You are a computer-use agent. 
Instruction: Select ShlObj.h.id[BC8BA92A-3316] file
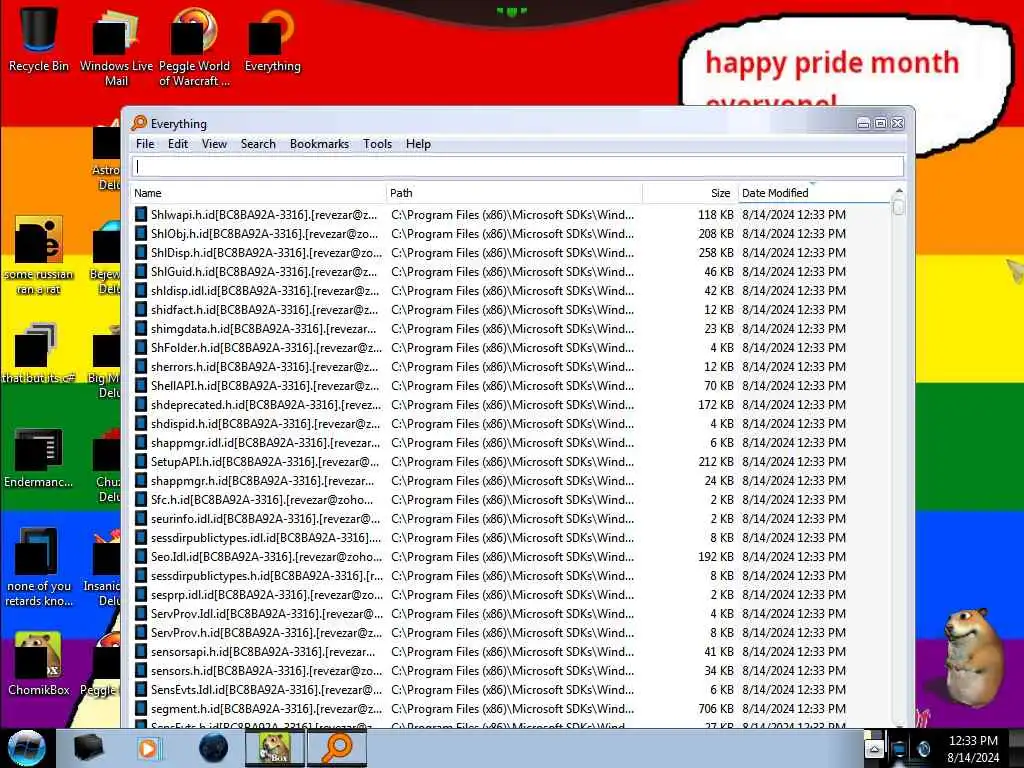(x=264, y=233)
